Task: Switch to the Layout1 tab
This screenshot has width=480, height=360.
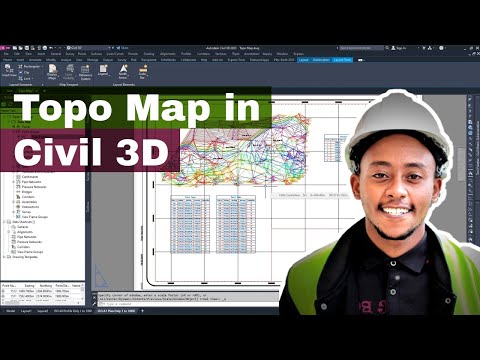Action: pyautogui.click(x=26, y=311)
